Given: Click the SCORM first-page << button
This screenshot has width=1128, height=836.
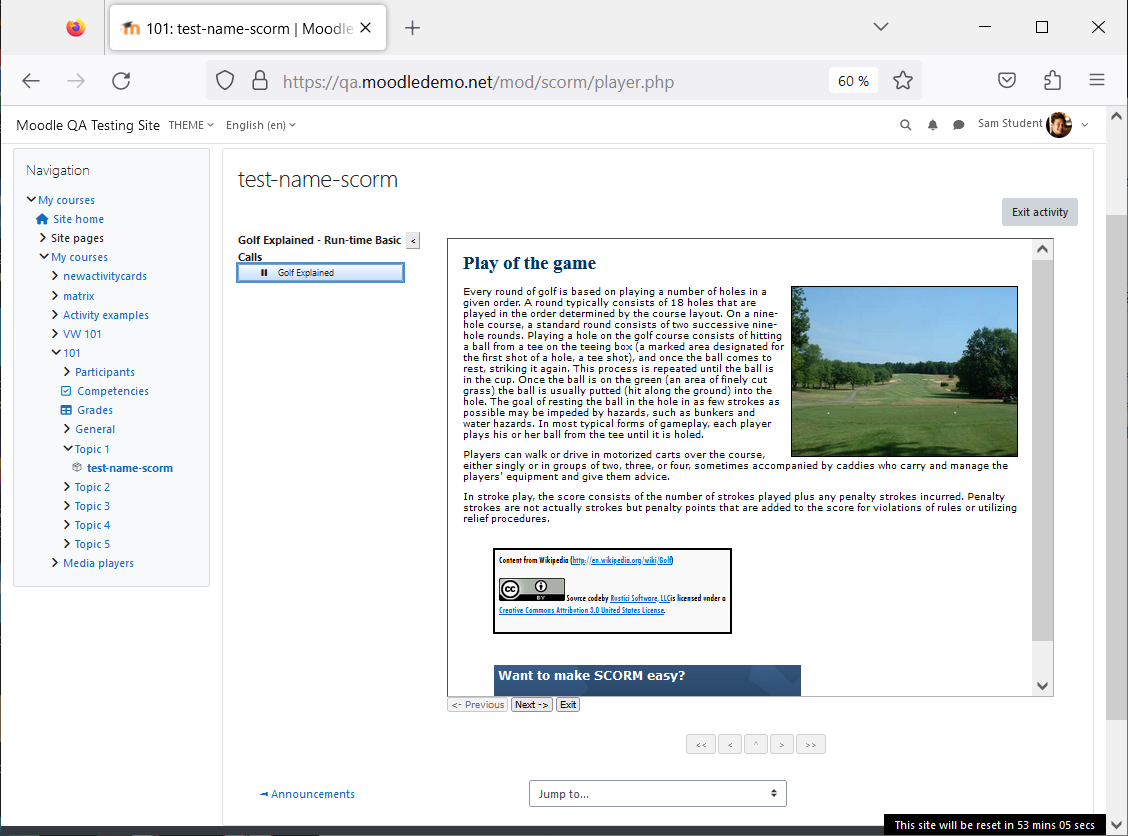Looking at the screenshot, I should coord(701,745).
